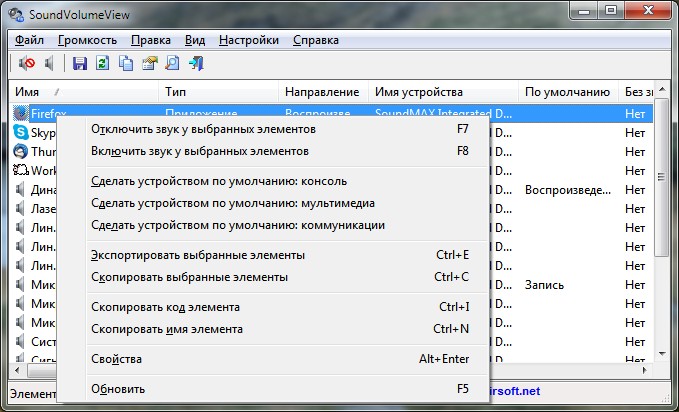Open the Файл menu
Image resolution: width=679 pixels, height=412 pixels.
[29, 40]
